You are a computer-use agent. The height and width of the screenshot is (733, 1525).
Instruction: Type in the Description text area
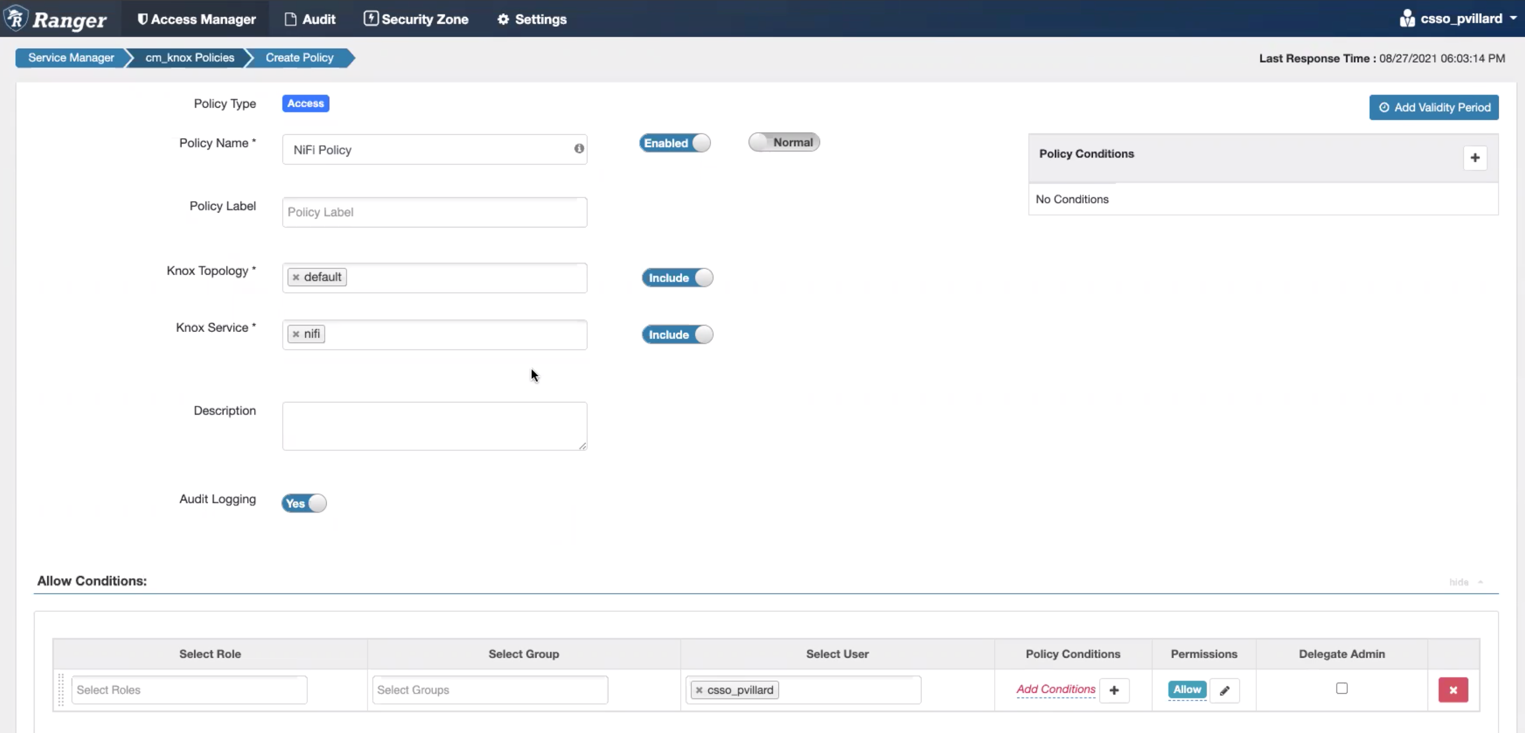(x=434, y=426)
